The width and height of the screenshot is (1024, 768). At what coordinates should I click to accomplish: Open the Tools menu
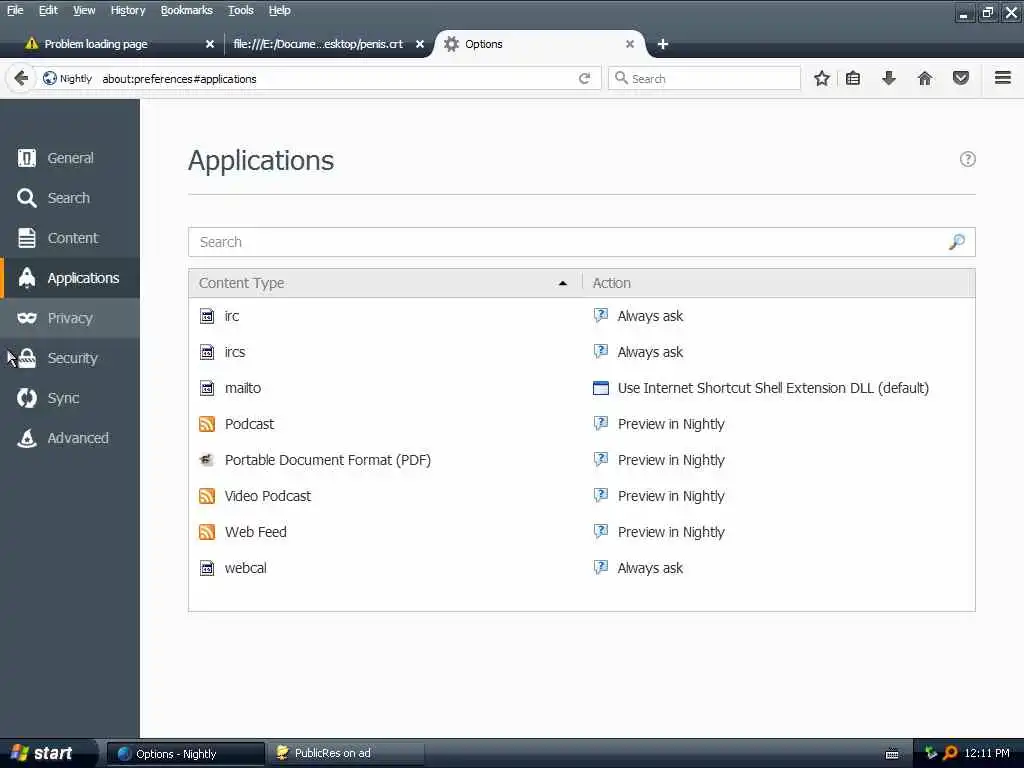click(x=240, y=10)
